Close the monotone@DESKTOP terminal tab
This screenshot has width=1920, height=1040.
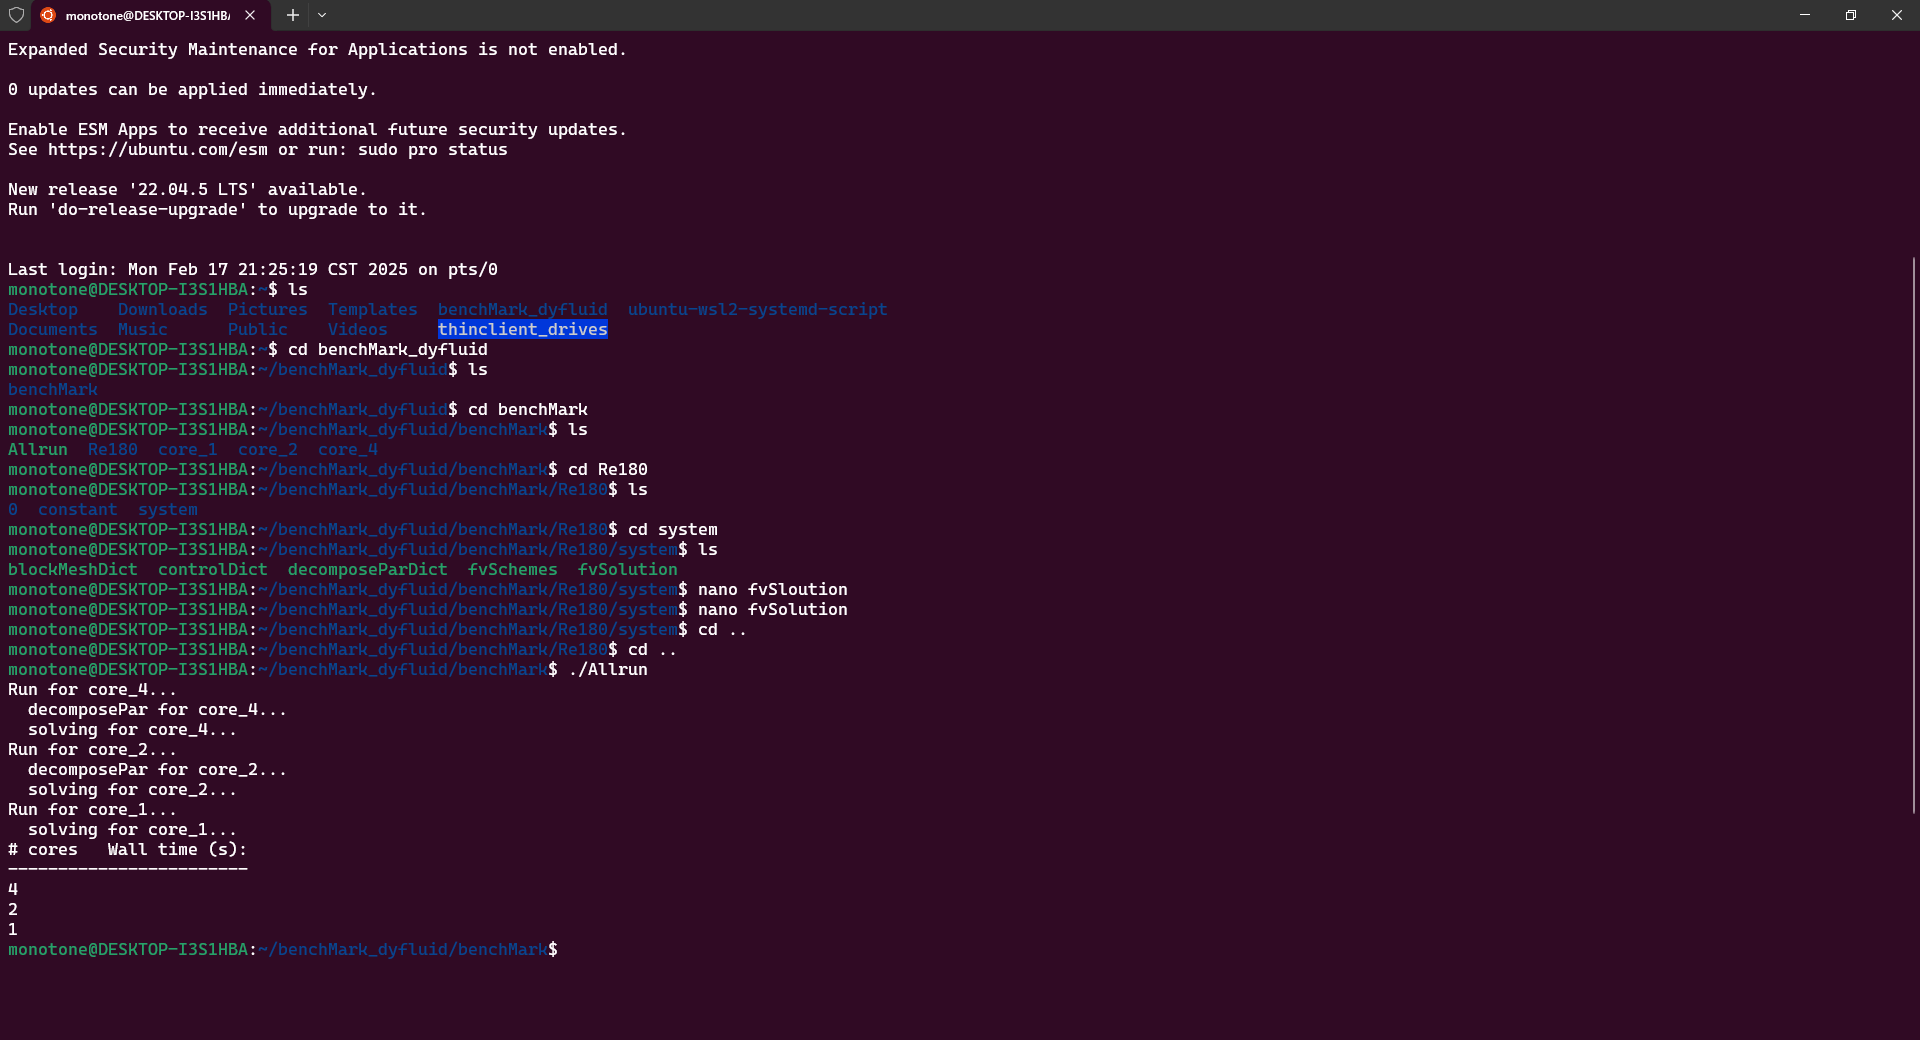click(x=250, y=15)
